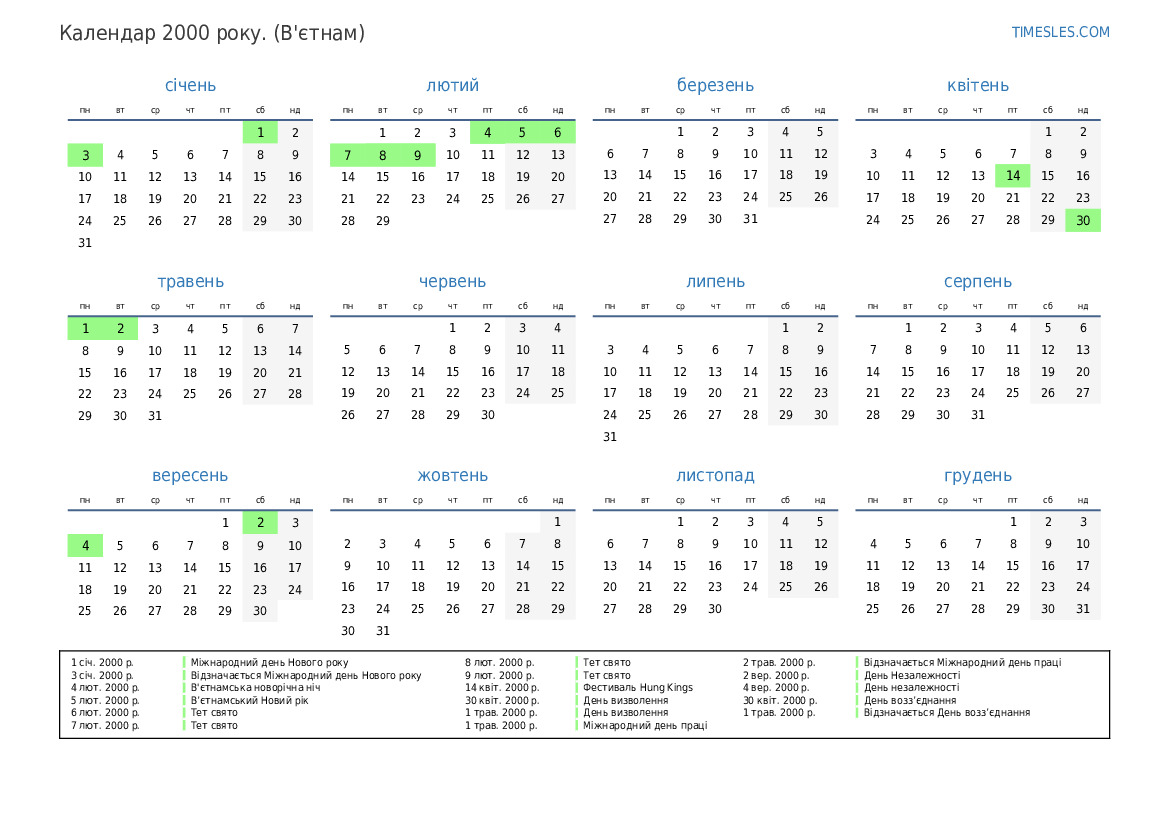Click day 1 in червень

click(x=453, y=328)
